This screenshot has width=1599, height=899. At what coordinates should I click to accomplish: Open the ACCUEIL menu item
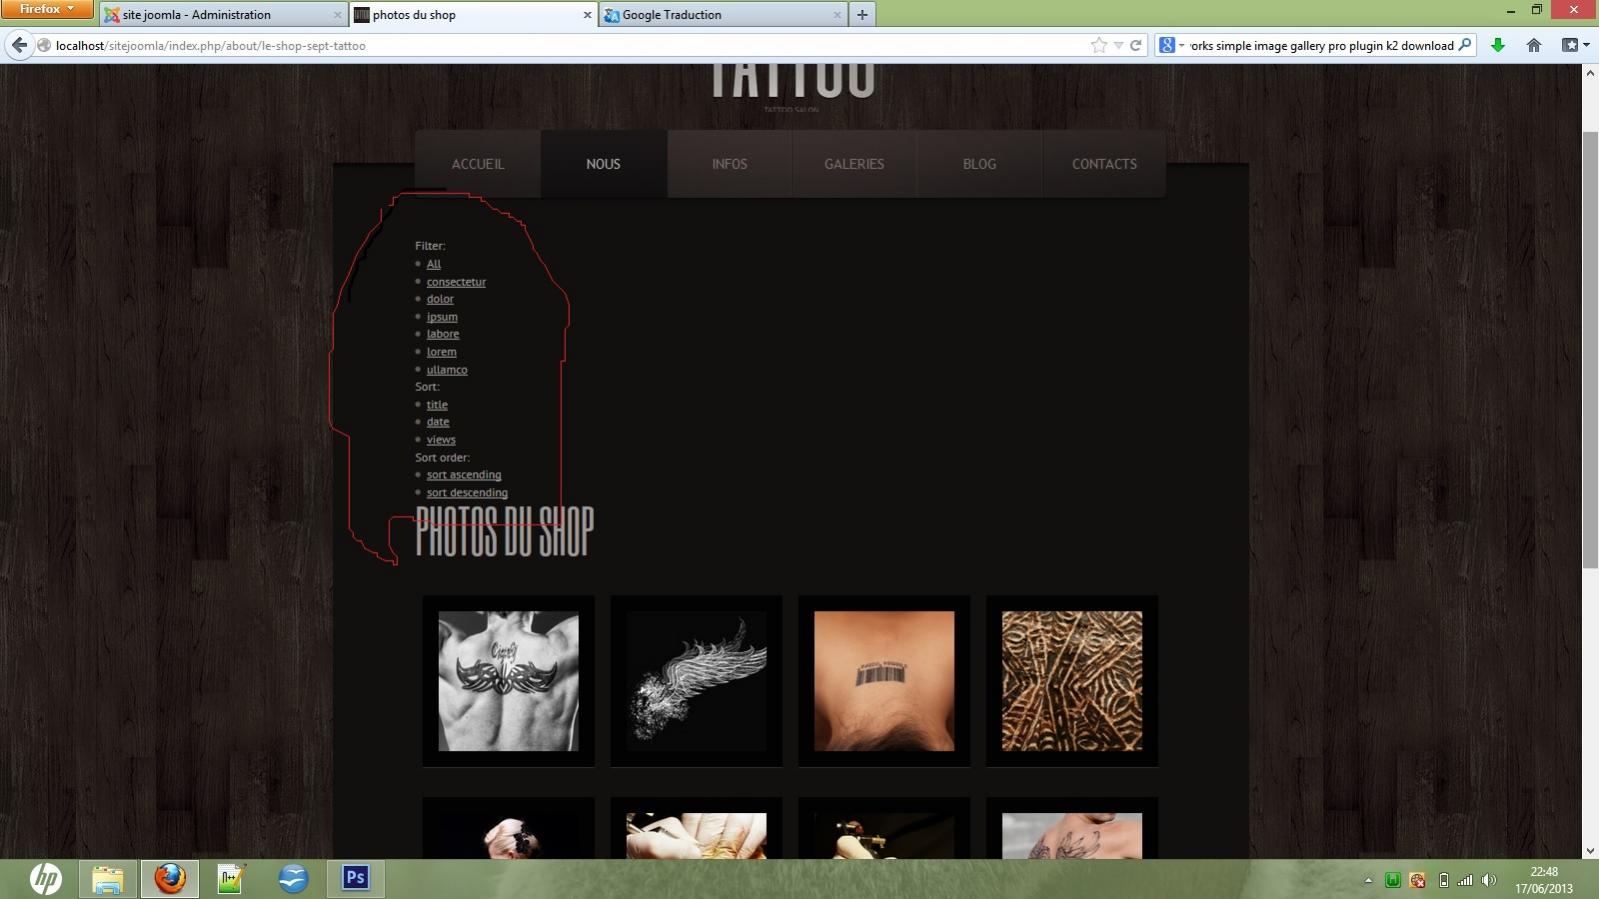pyautogui.click(x=478, y=164)
